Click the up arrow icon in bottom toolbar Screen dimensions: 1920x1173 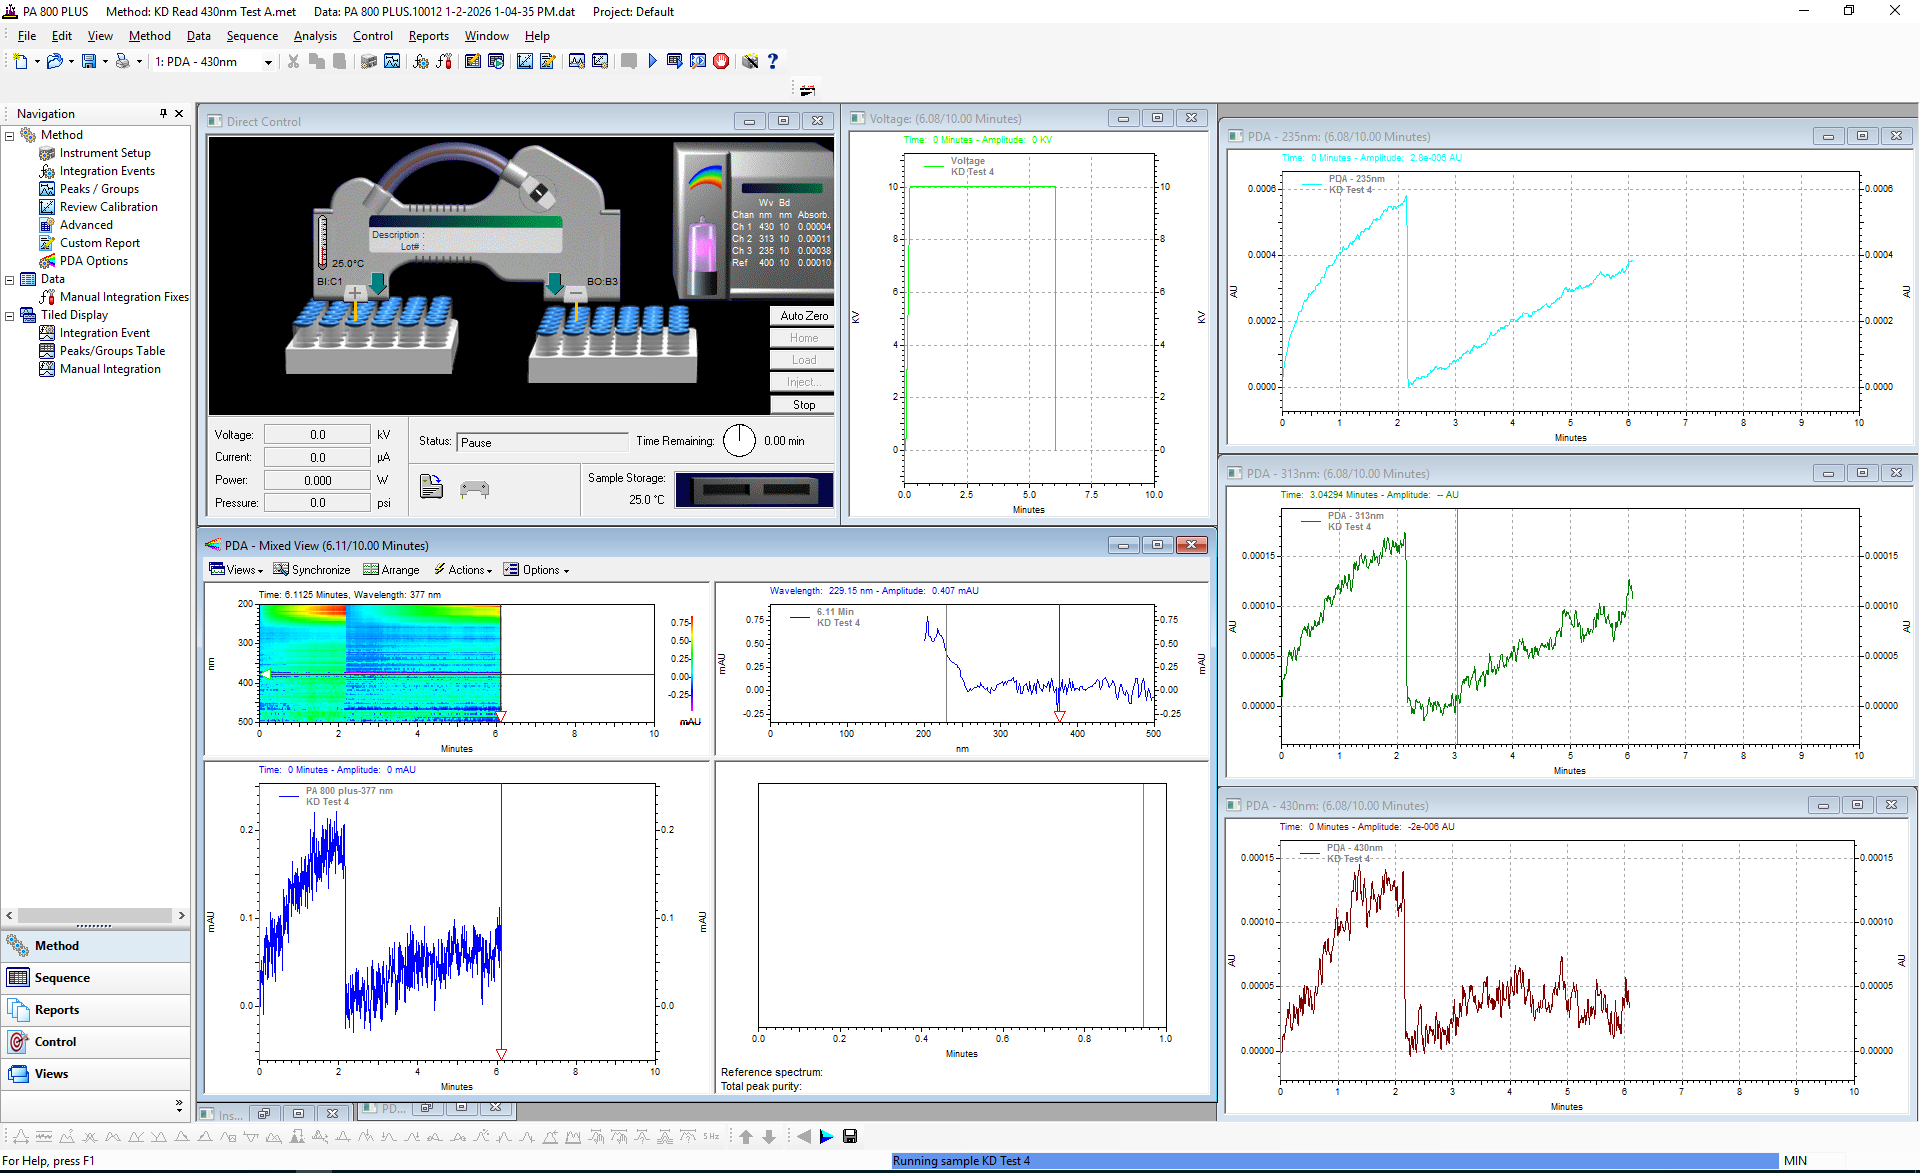[746, 1136]
